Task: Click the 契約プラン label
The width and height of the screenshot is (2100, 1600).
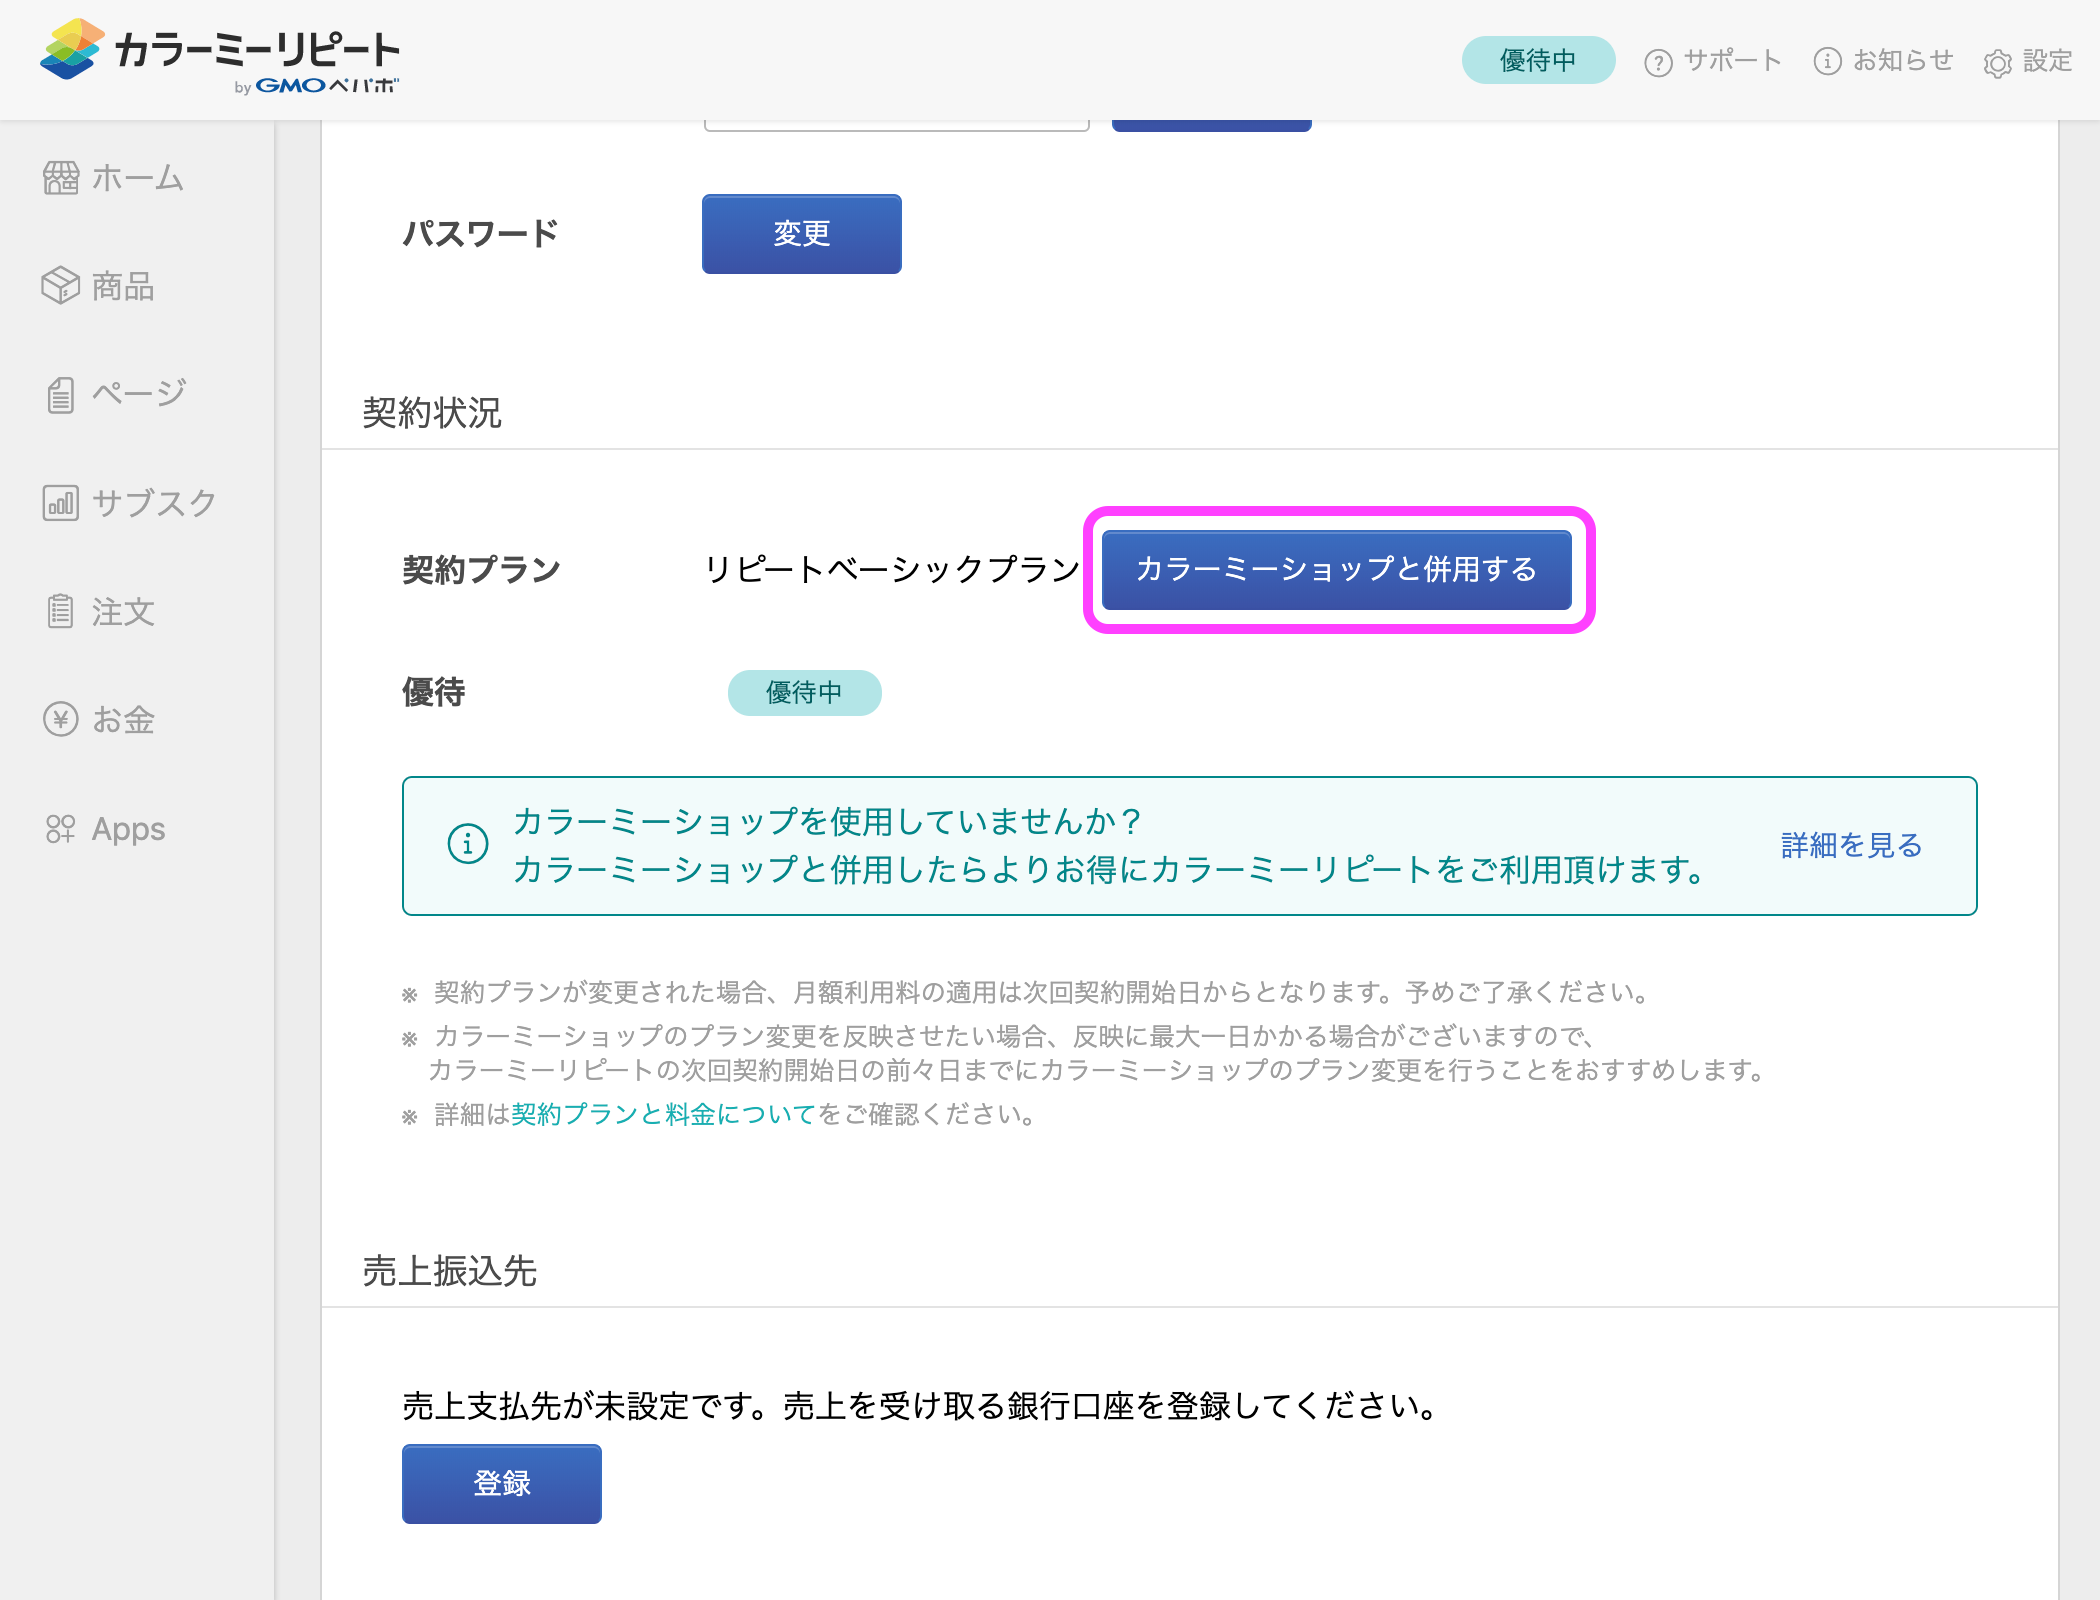Action: [x=481, y=569]
